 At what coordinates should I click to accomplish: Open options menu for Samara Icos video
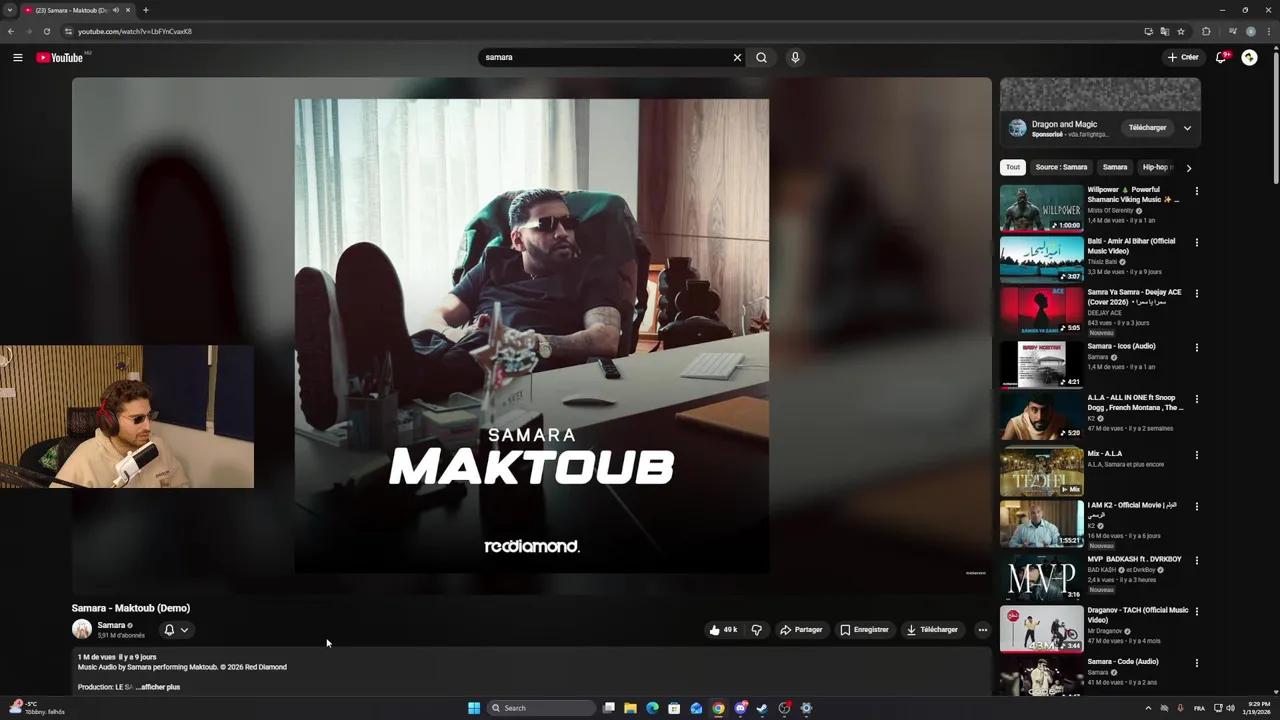(1196, 347)
